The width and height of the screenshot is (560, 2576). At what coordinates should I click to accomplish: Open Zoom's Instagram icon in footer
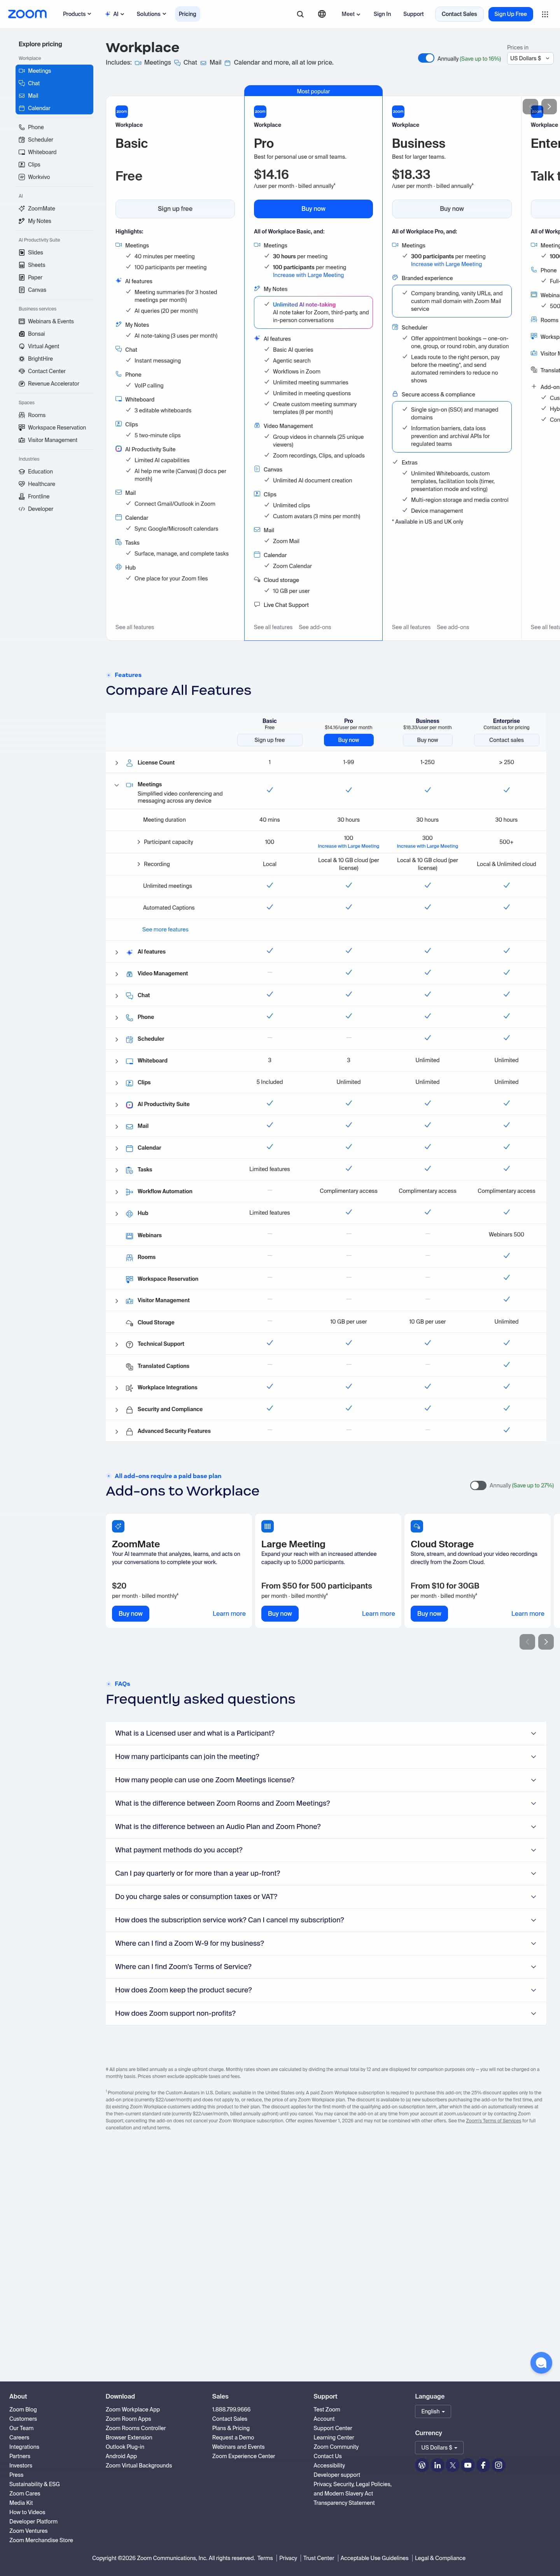pos(498,2465)
